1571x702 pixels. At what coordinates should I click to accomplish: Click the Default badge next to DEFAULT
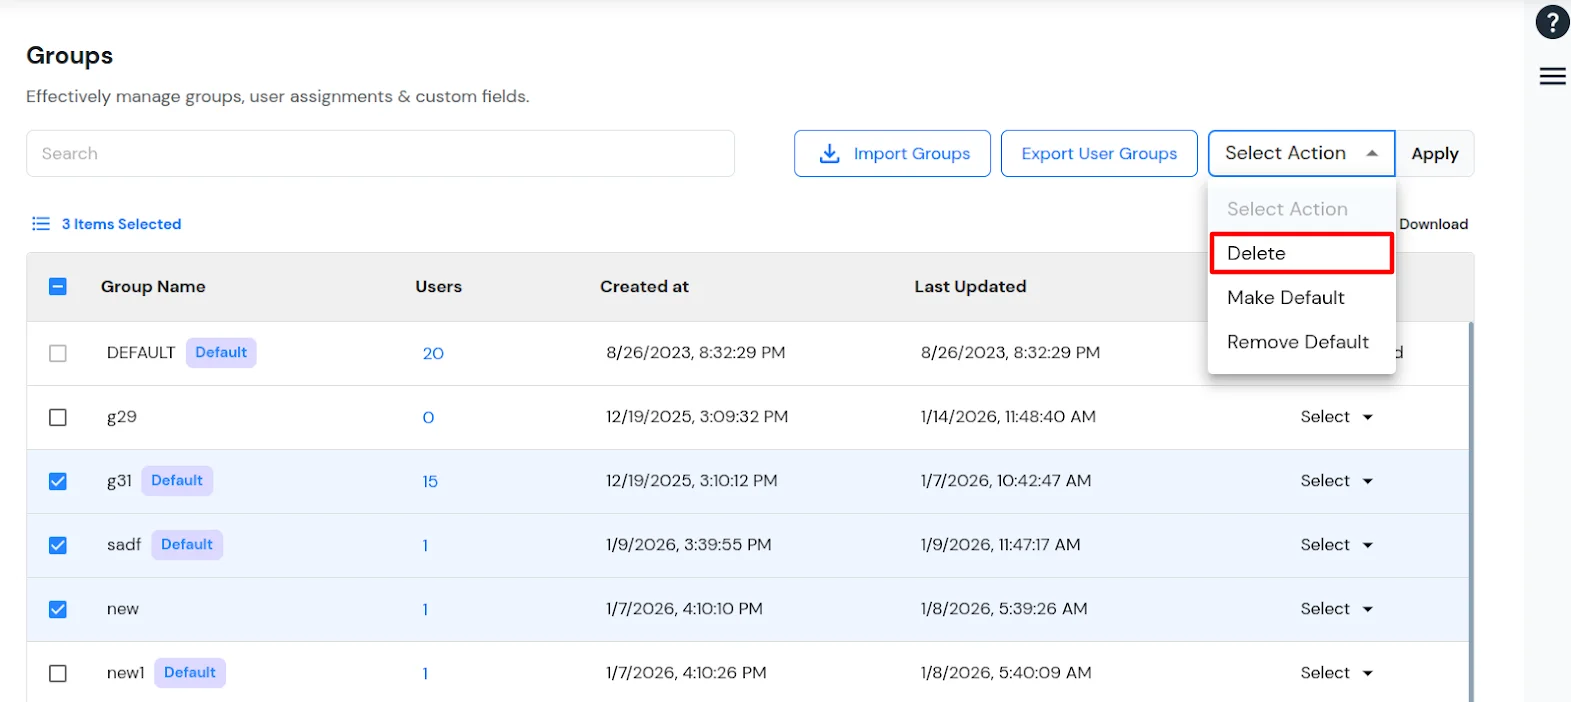221,353
